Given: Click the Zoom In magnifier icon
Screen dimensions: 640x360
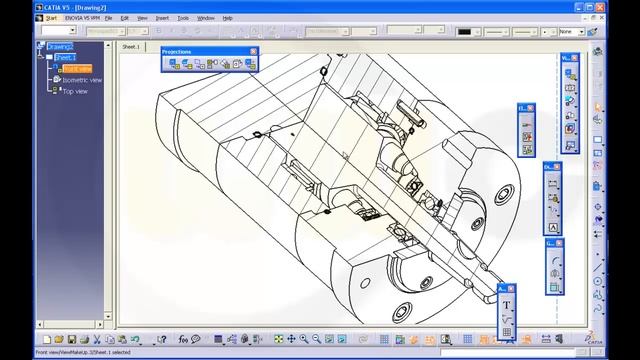Looking at the screenshot, I should (304, 339).
